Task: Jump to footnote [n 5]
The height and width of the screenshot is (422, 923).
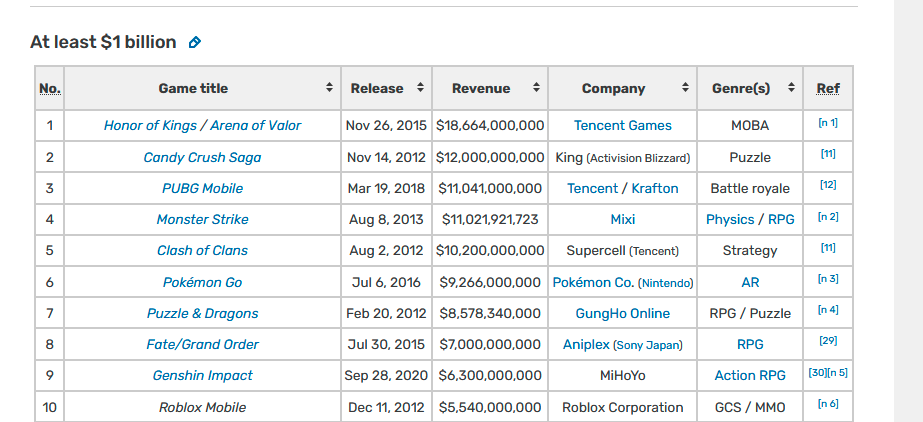Action: pos(838,373)
